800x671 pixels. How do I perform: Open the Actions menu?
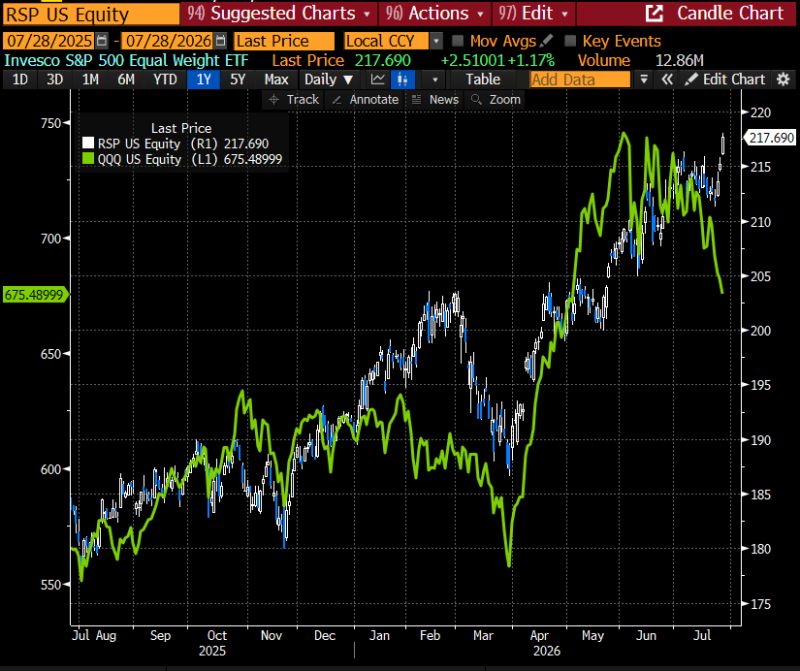[435, 13]
